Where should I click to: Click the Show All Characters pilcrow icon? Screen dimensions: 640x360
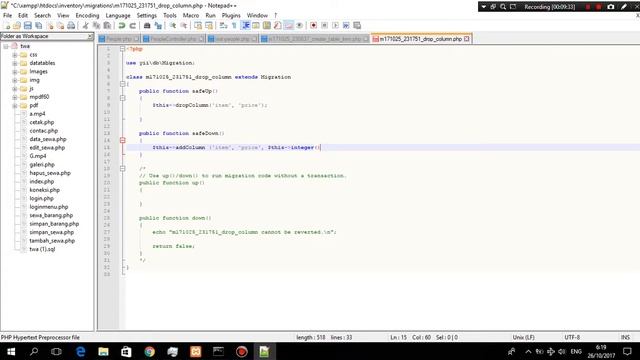tap(234, 26)
